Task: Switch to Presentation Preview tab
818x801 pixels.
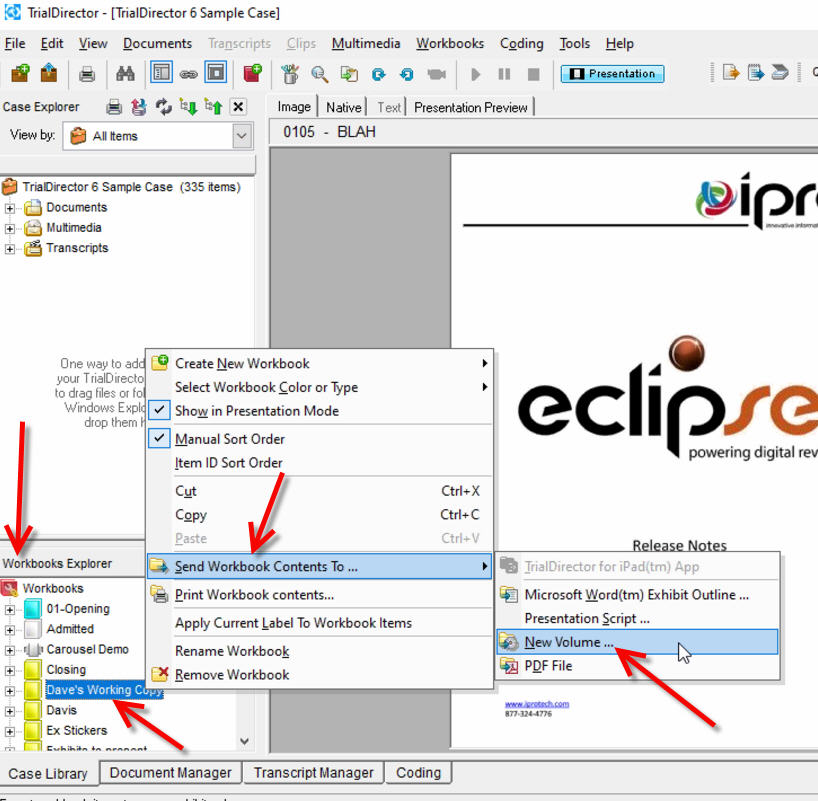Action: pyautogui.click(x=471, y=107)
